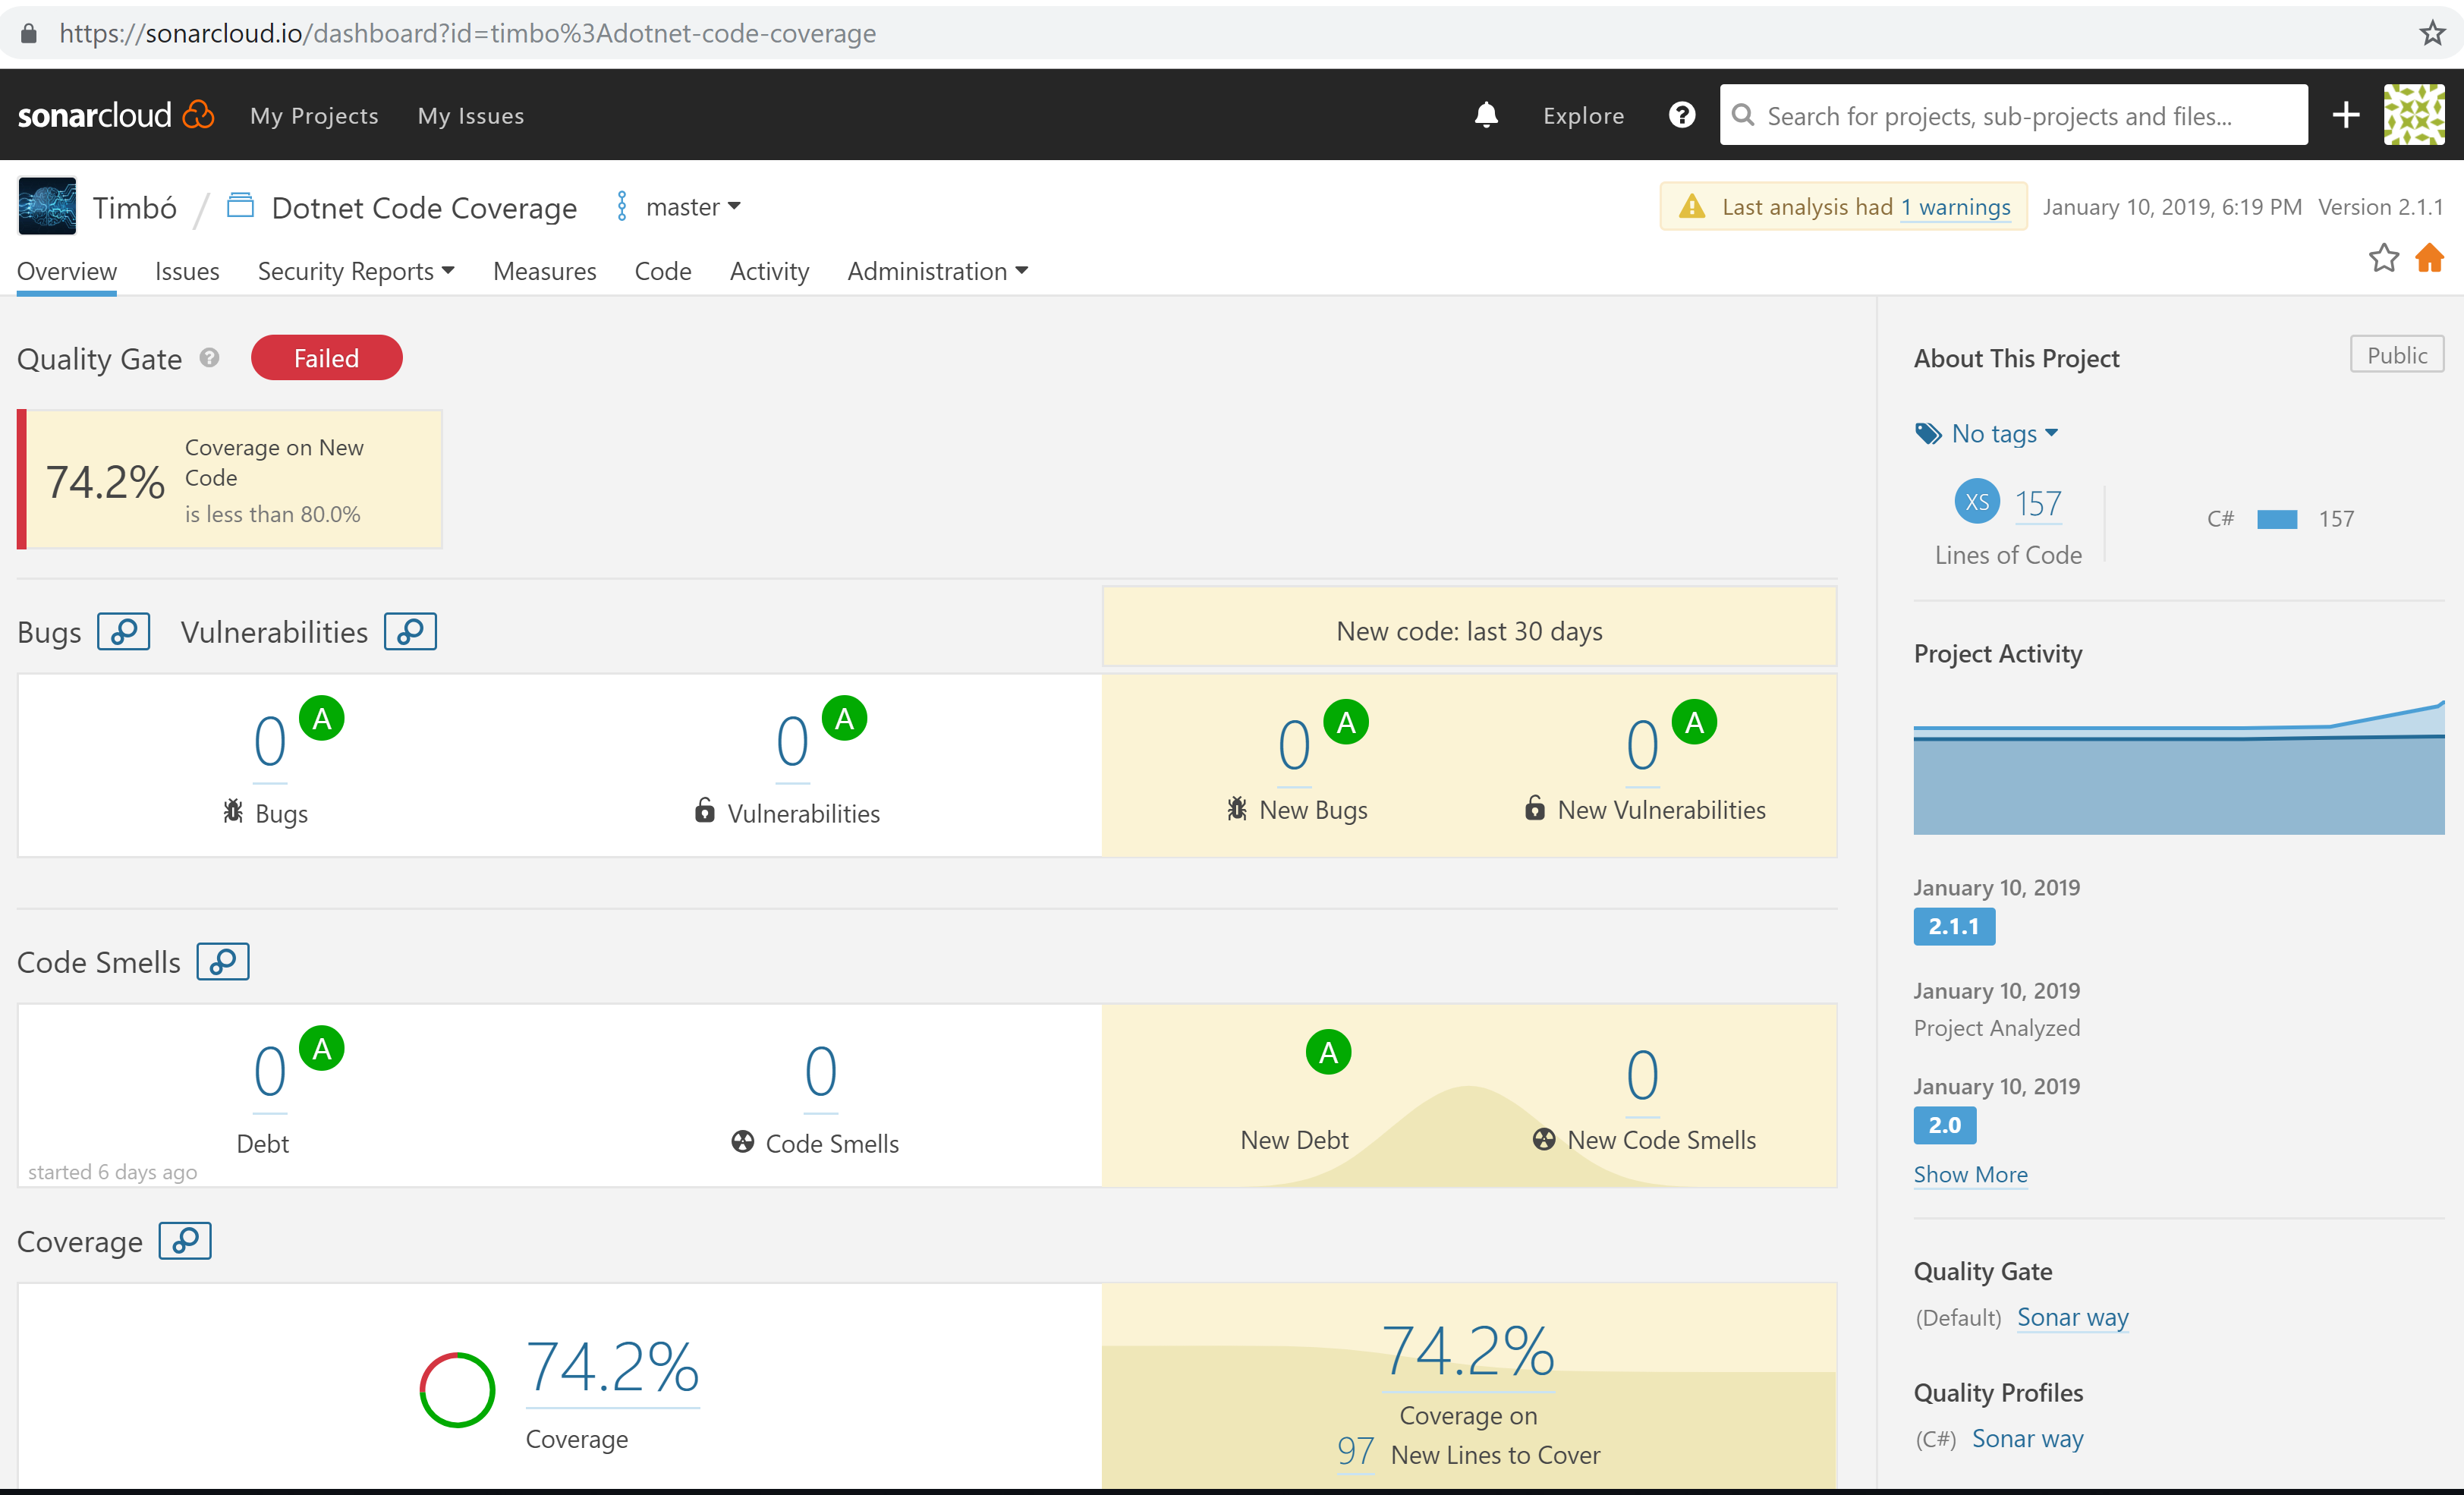Click the plus icon to create new
The height and width of the screenshot is (1495, 2464).
click(2345, 115)
